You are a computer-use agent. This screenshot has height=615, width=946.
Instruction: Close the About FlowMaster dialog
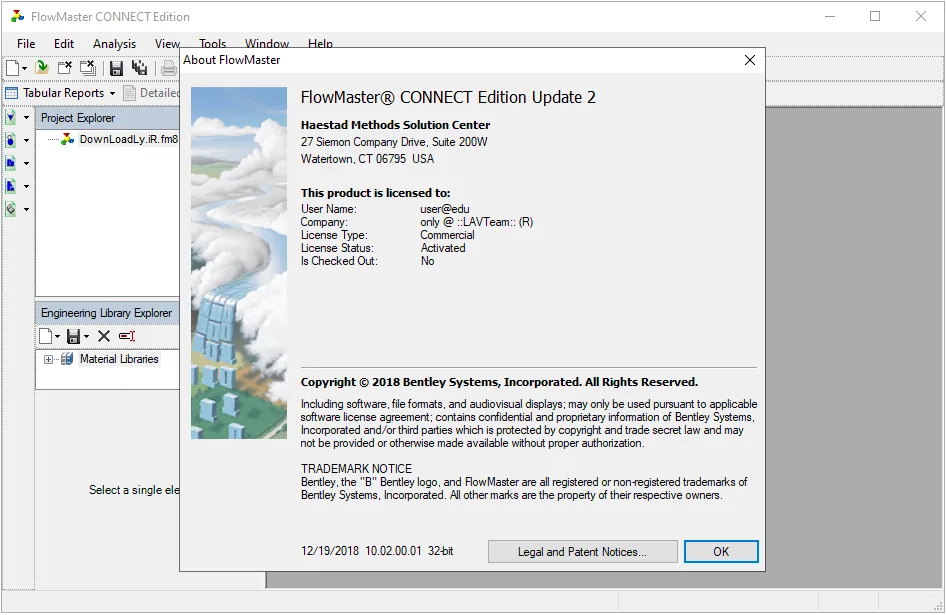(x=750, y=60)
